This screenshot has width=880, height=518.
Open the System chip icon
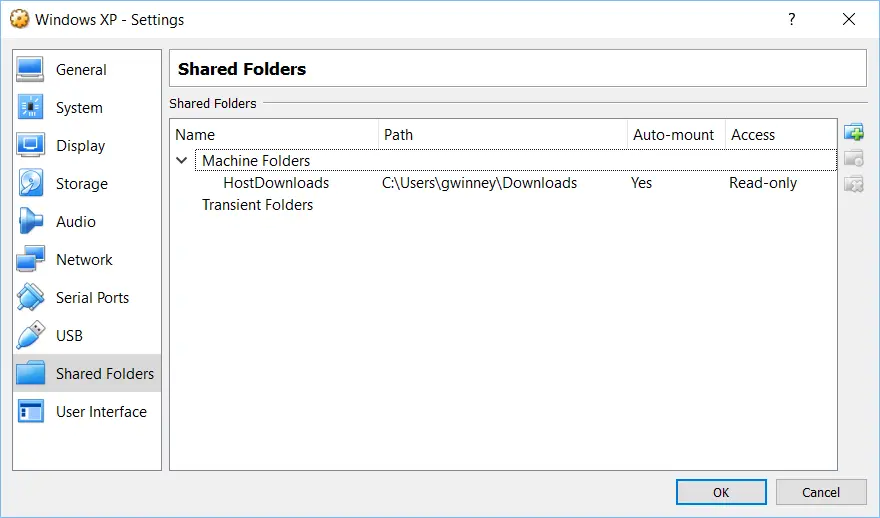[30, 107]
